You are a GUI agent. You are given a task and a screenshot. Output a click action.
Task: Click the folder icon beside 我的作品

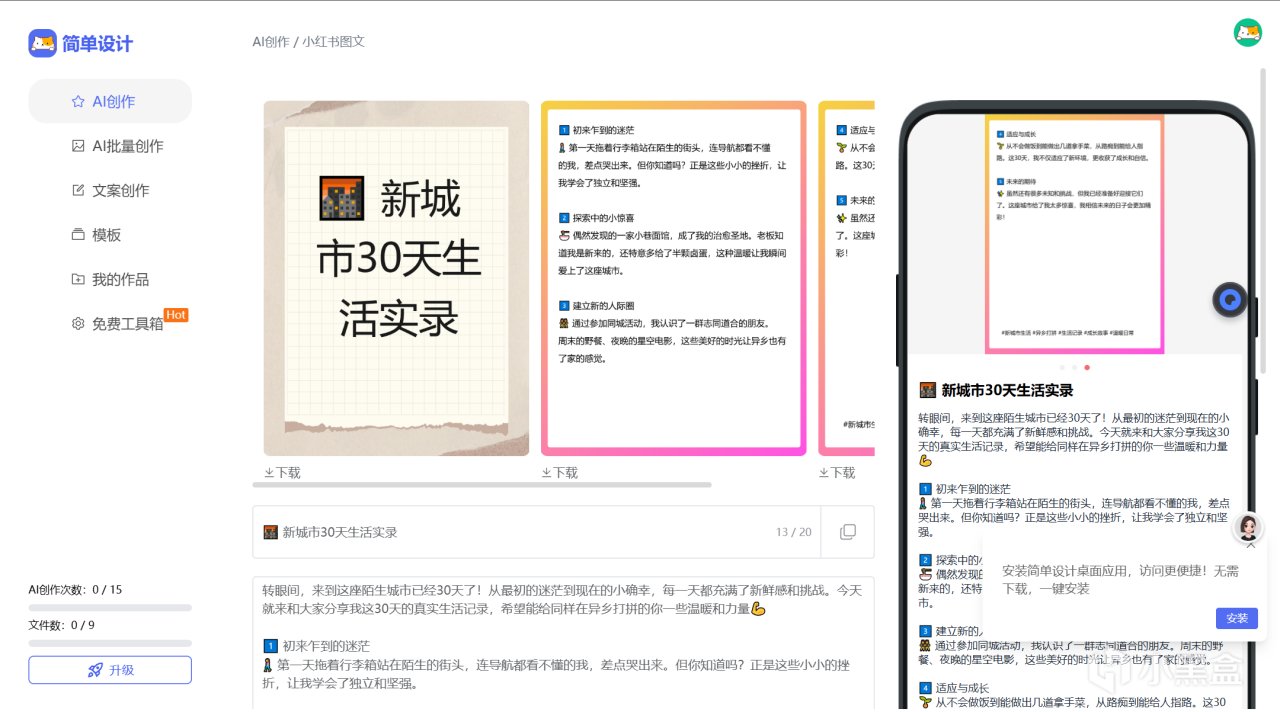[x=78, y=279]
